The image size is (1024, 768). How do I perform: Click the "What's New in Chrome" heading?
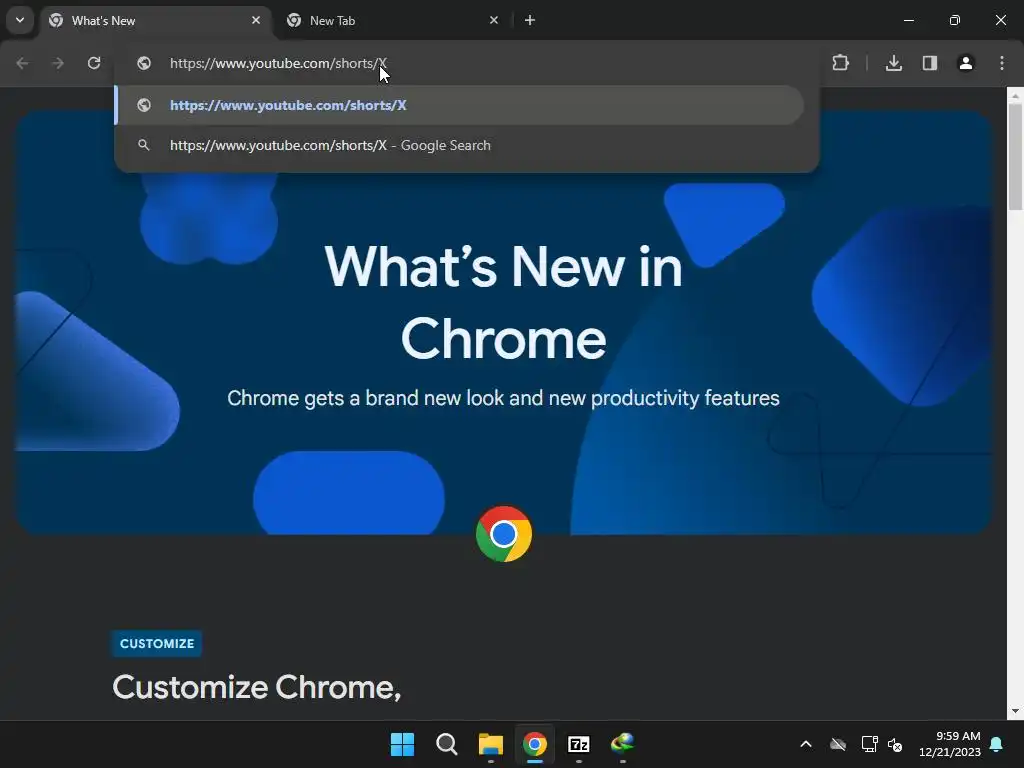504,302
